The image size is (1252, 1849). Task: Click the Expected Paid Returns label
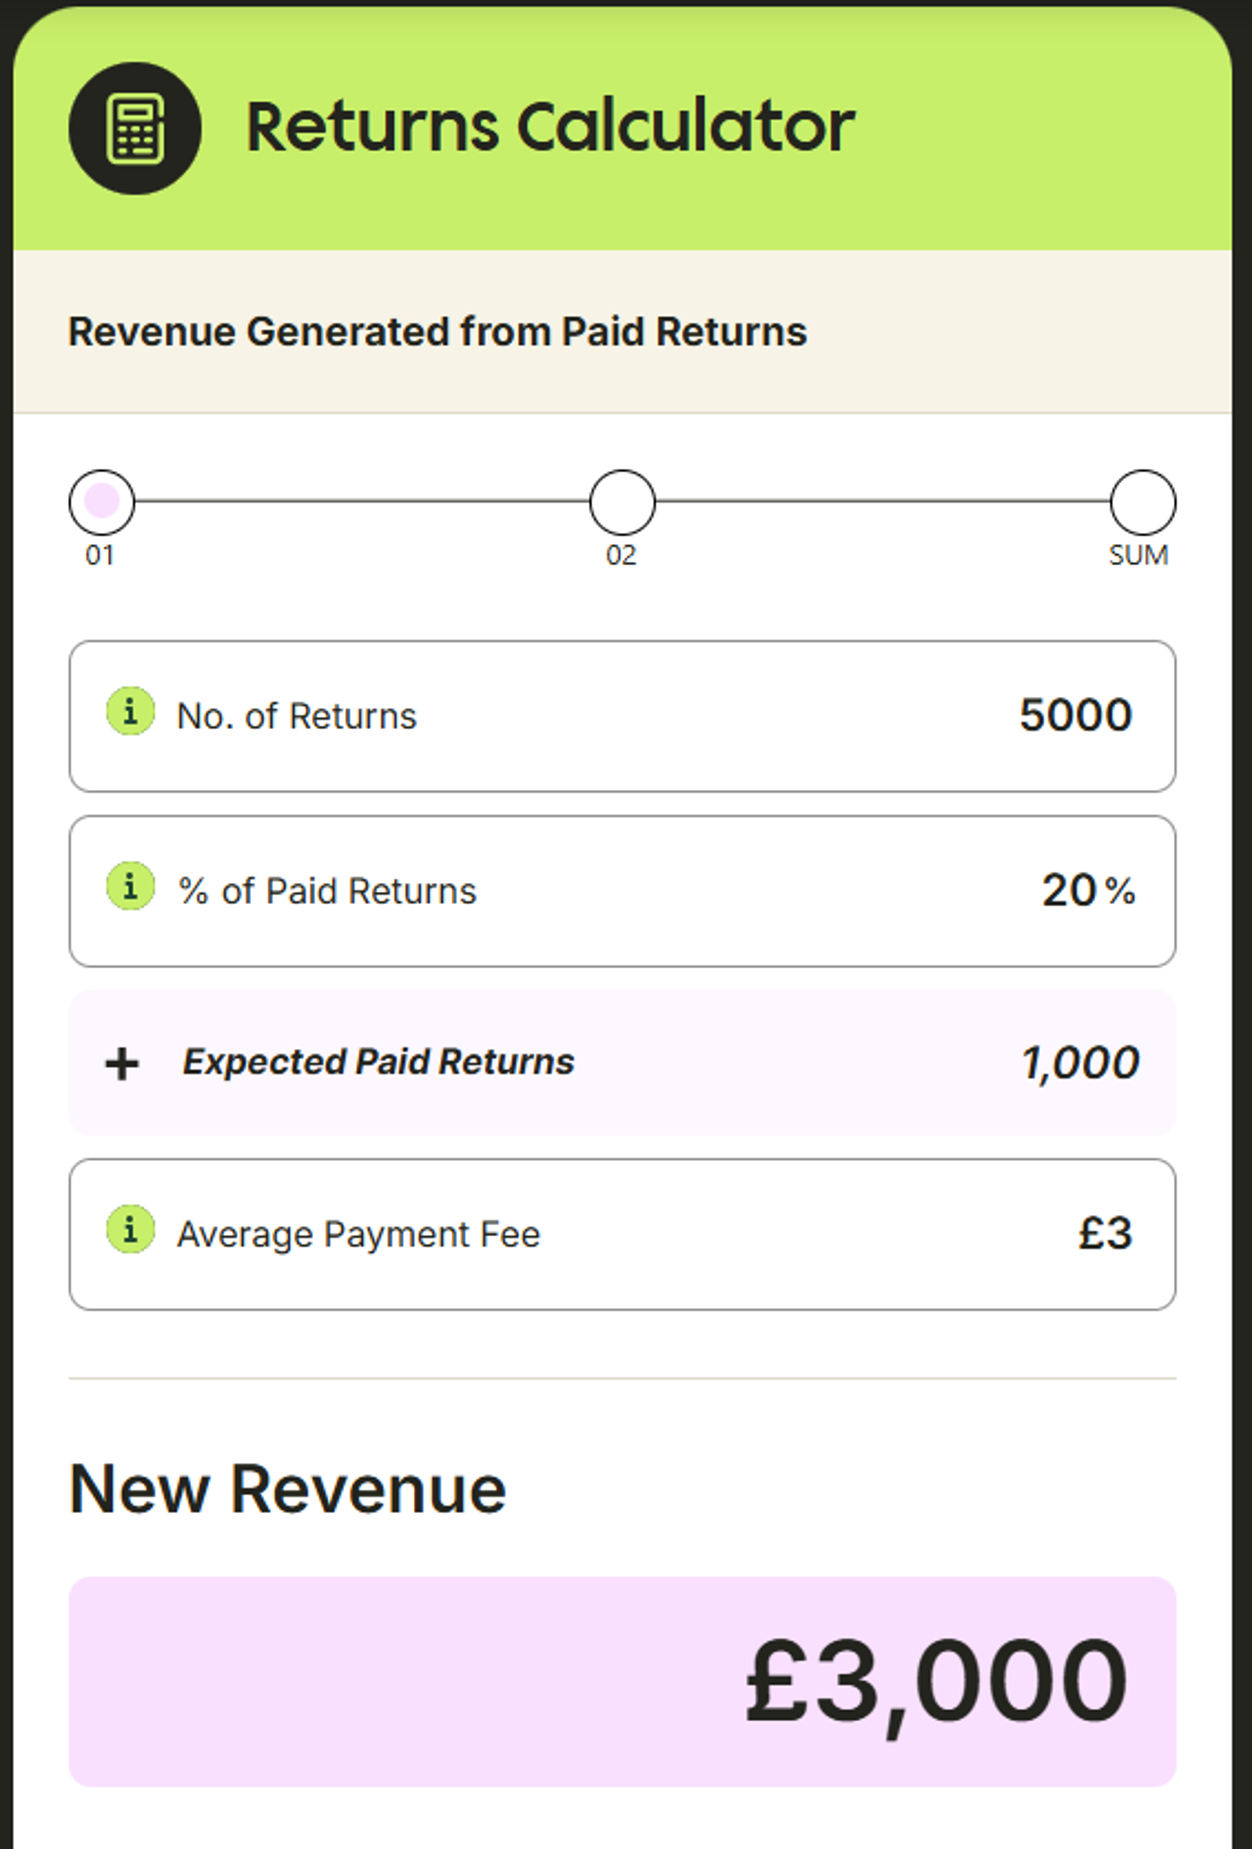378,1062
